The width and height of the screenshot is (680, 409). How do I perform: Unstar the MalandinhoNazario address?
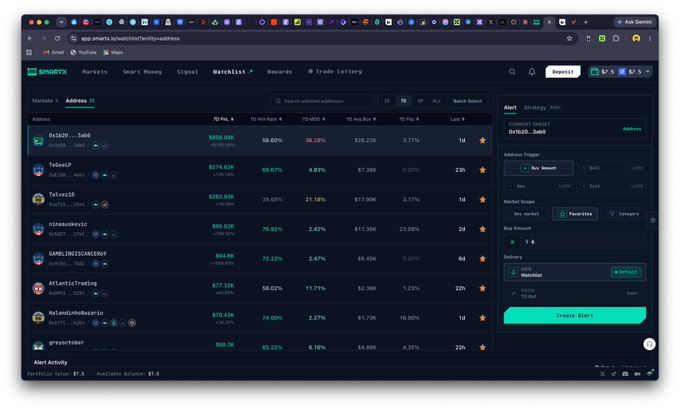pyautogui.click(x=482, y=318)
